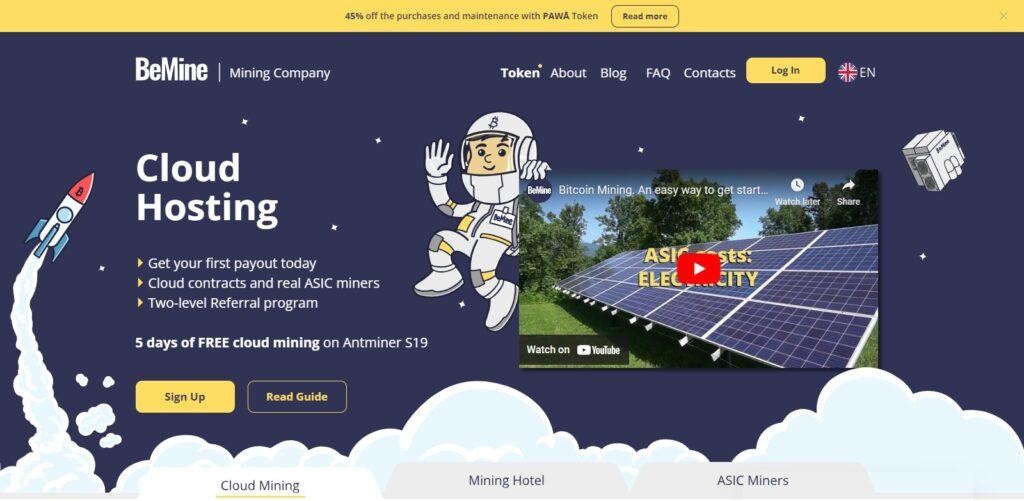
Task: Click the Log In button
Action: pos(786,71)
